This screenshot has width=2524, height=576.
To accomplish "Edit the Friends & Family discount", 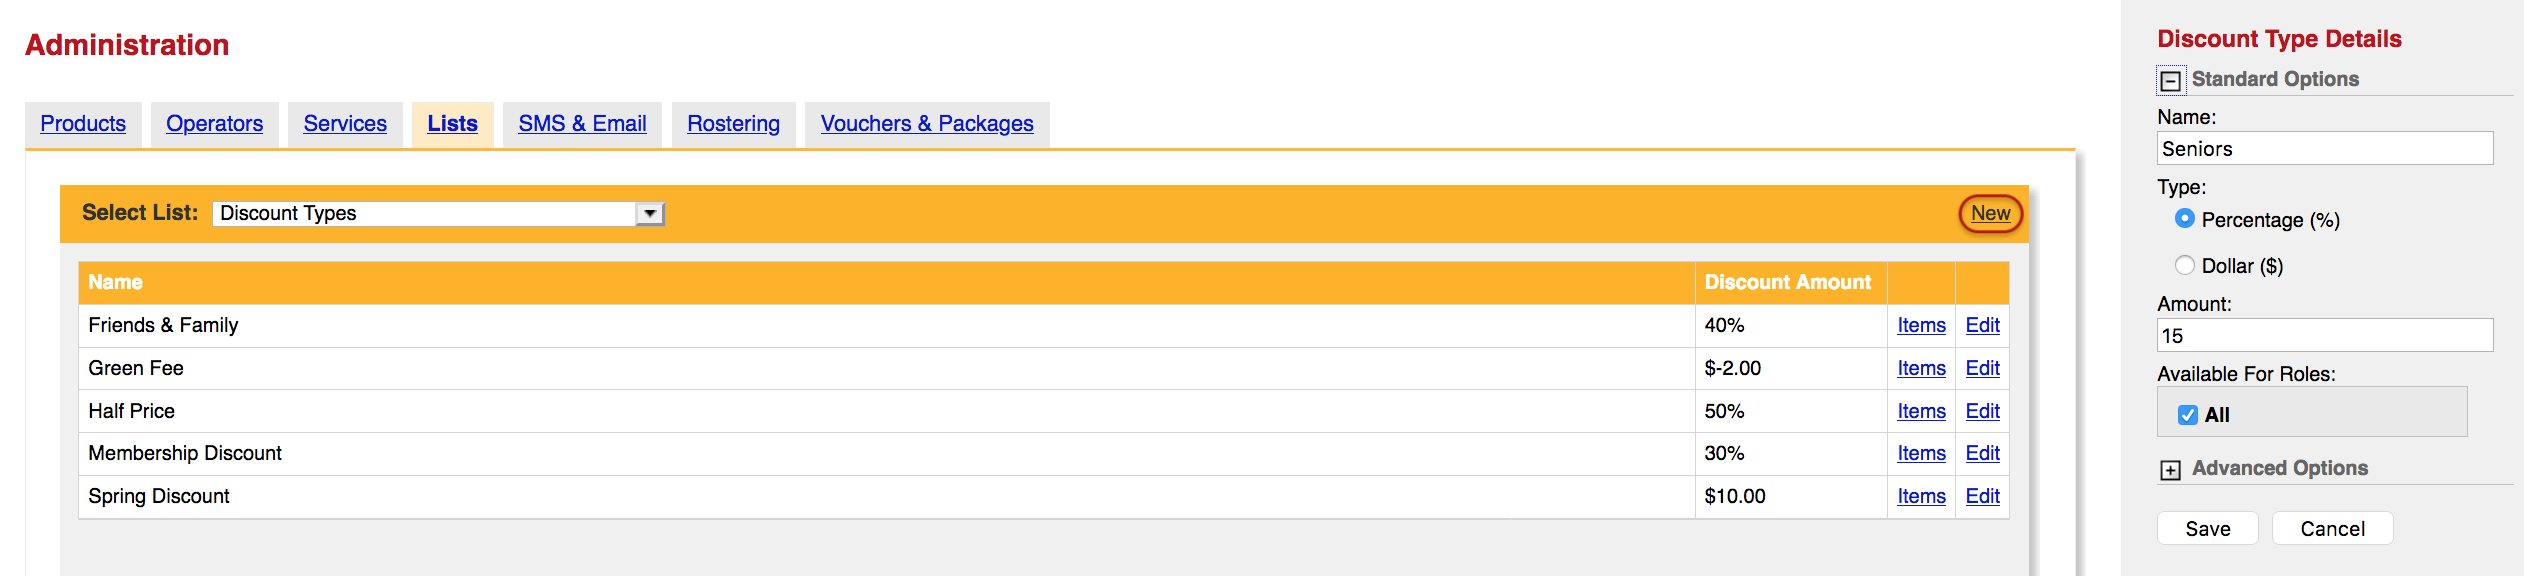I will pyautogui.click(x=1982, y=325).
